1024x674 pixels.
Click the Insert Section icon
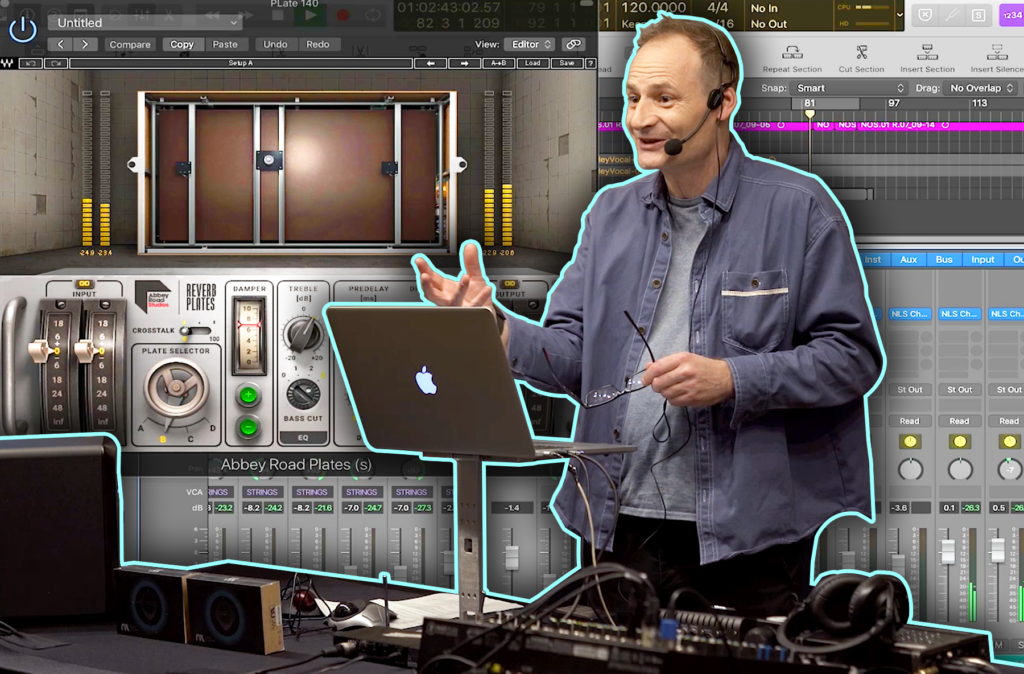pos(927,52)
